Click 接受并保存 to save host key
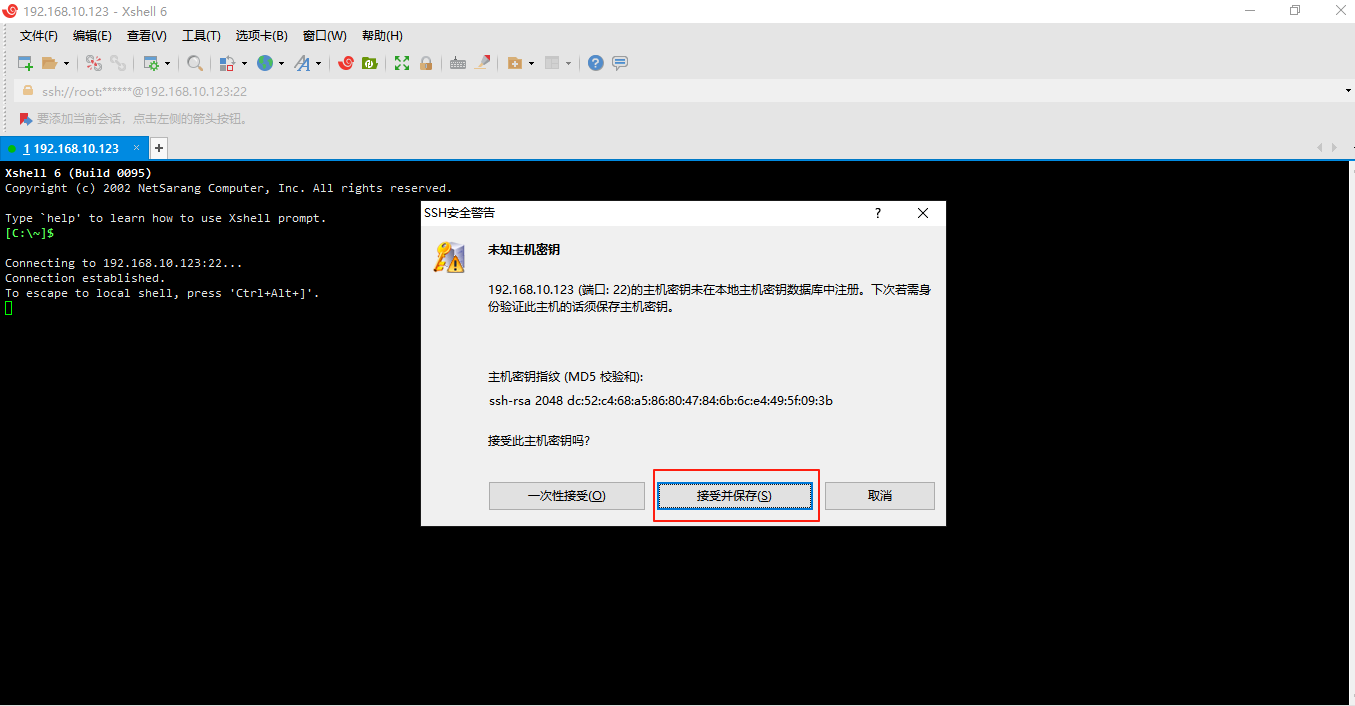Image resolution: width=1355 pixels, height=706 pixels. pyautogui.click(x=735, y=495)
